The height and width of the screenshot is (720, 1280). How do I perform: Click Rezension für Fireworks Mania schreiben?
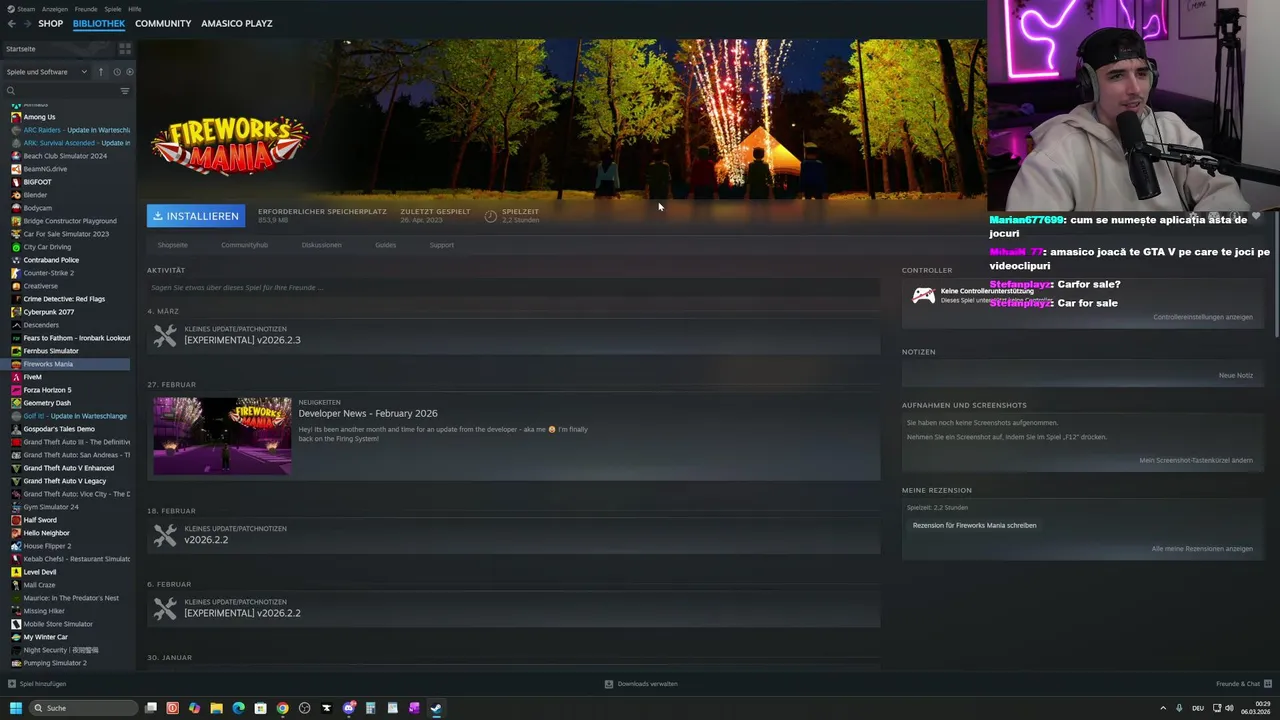(975, 525)
